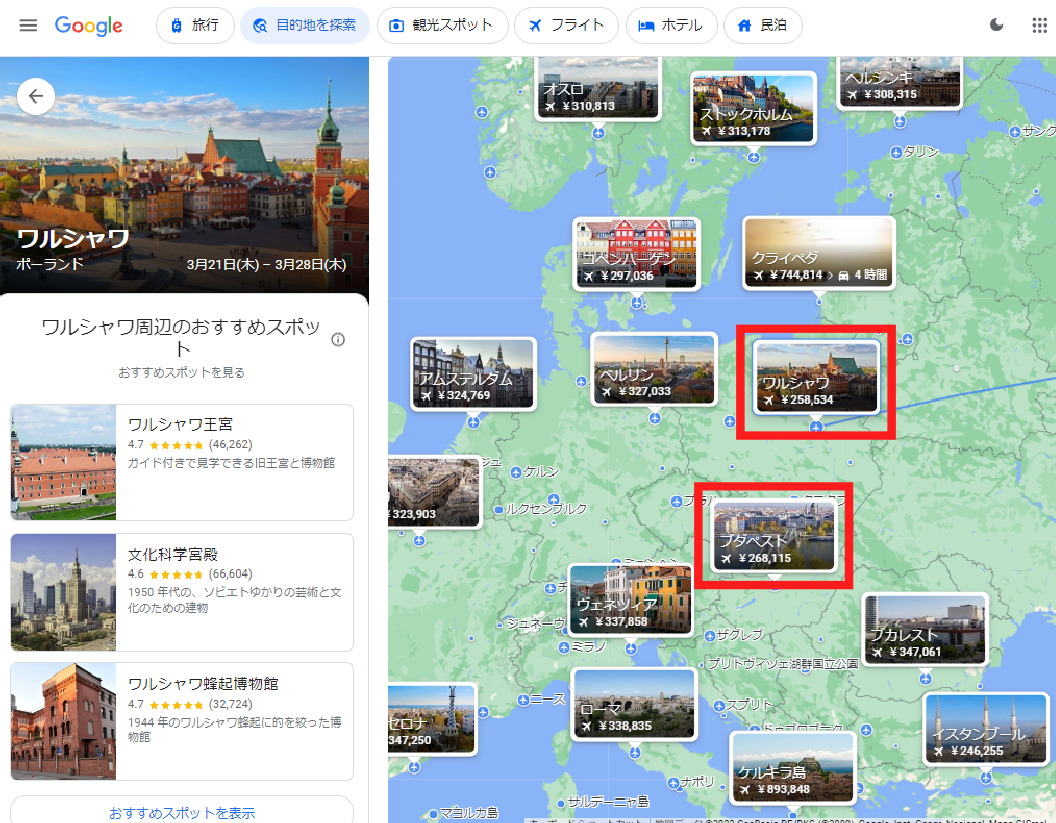
Task: Select the ヘルシンキ destination card
Action: 900,82
